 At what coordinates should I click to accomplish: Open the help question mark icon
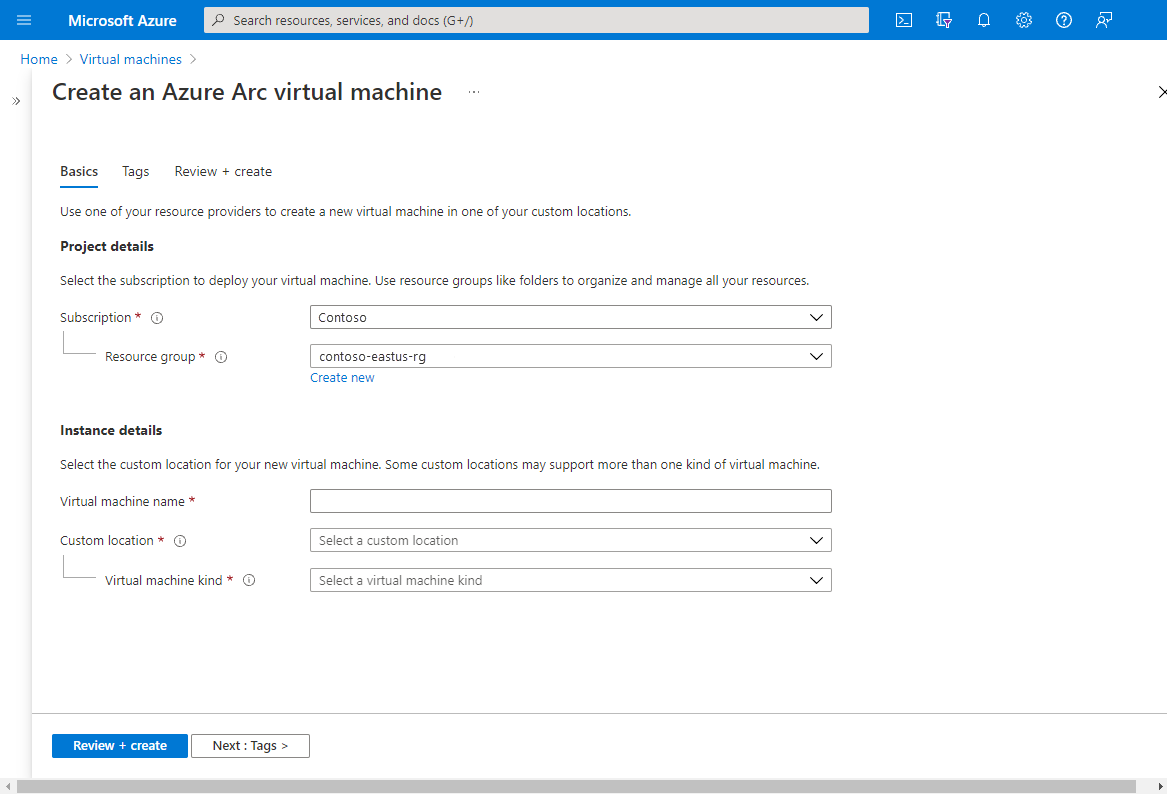click(x=1064, y=20)
